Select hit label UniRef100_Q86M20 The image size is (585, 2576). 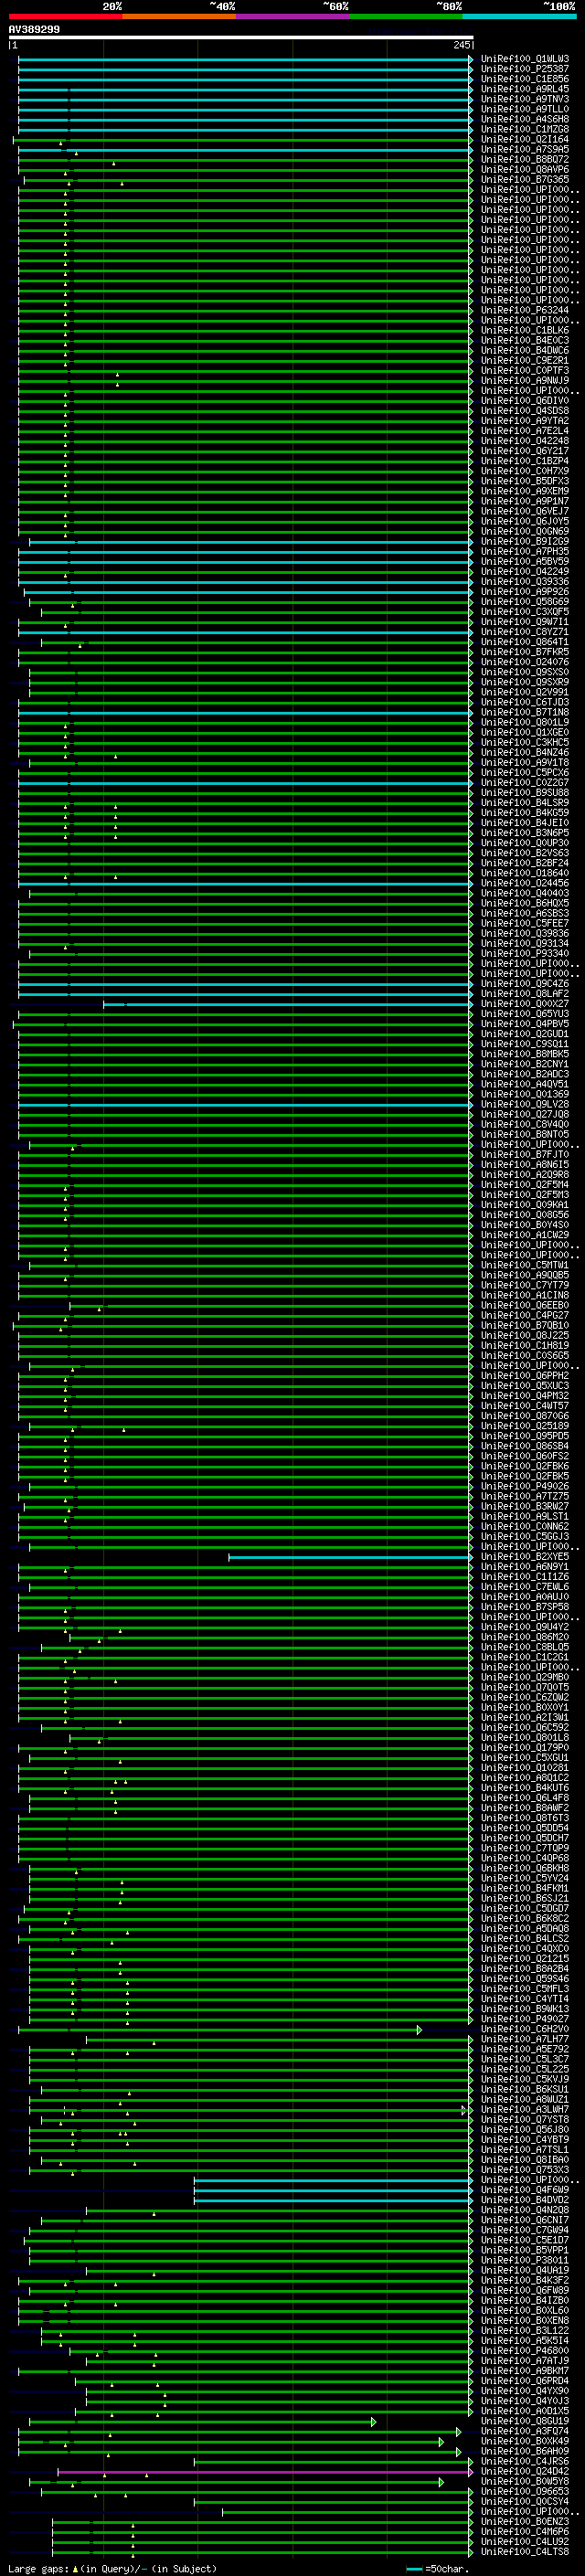coord(525,1637)
